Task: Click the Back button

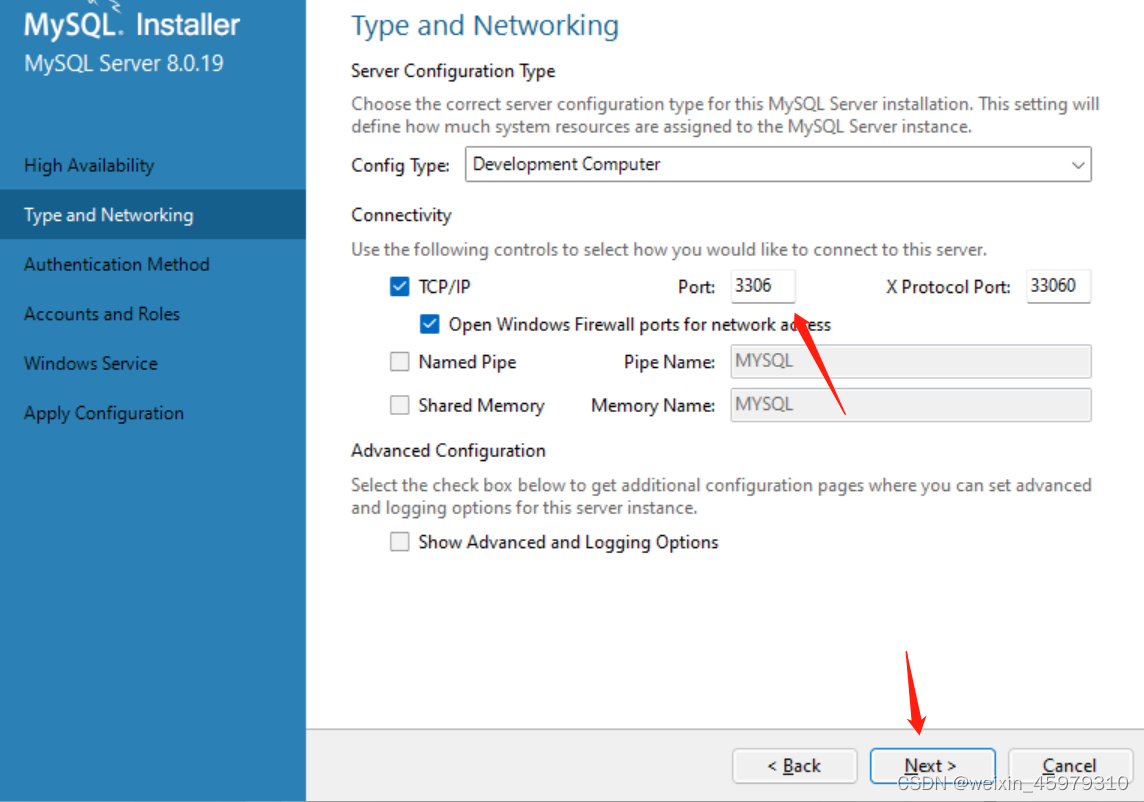Action: (795, 766)
